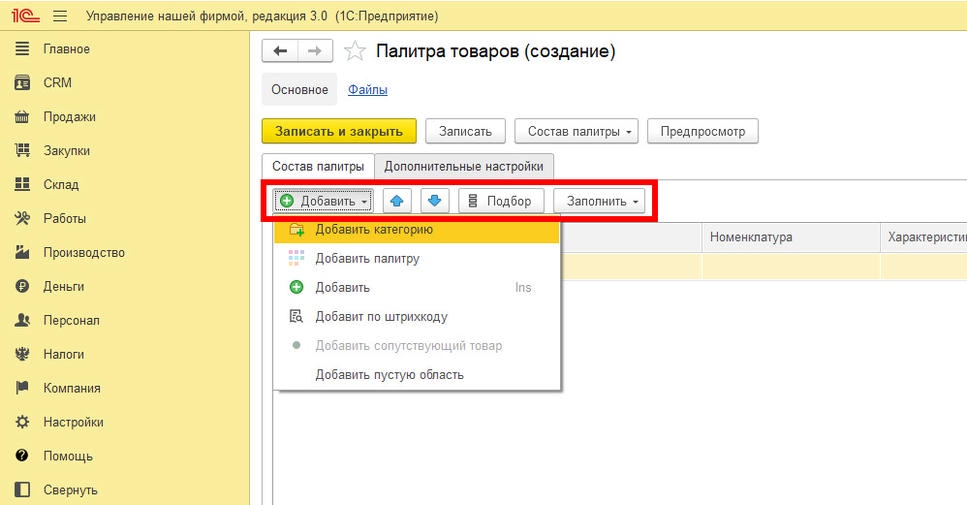967x505 pixels.
Task: Click Записать и закрыть
Action: click(339, 131)
